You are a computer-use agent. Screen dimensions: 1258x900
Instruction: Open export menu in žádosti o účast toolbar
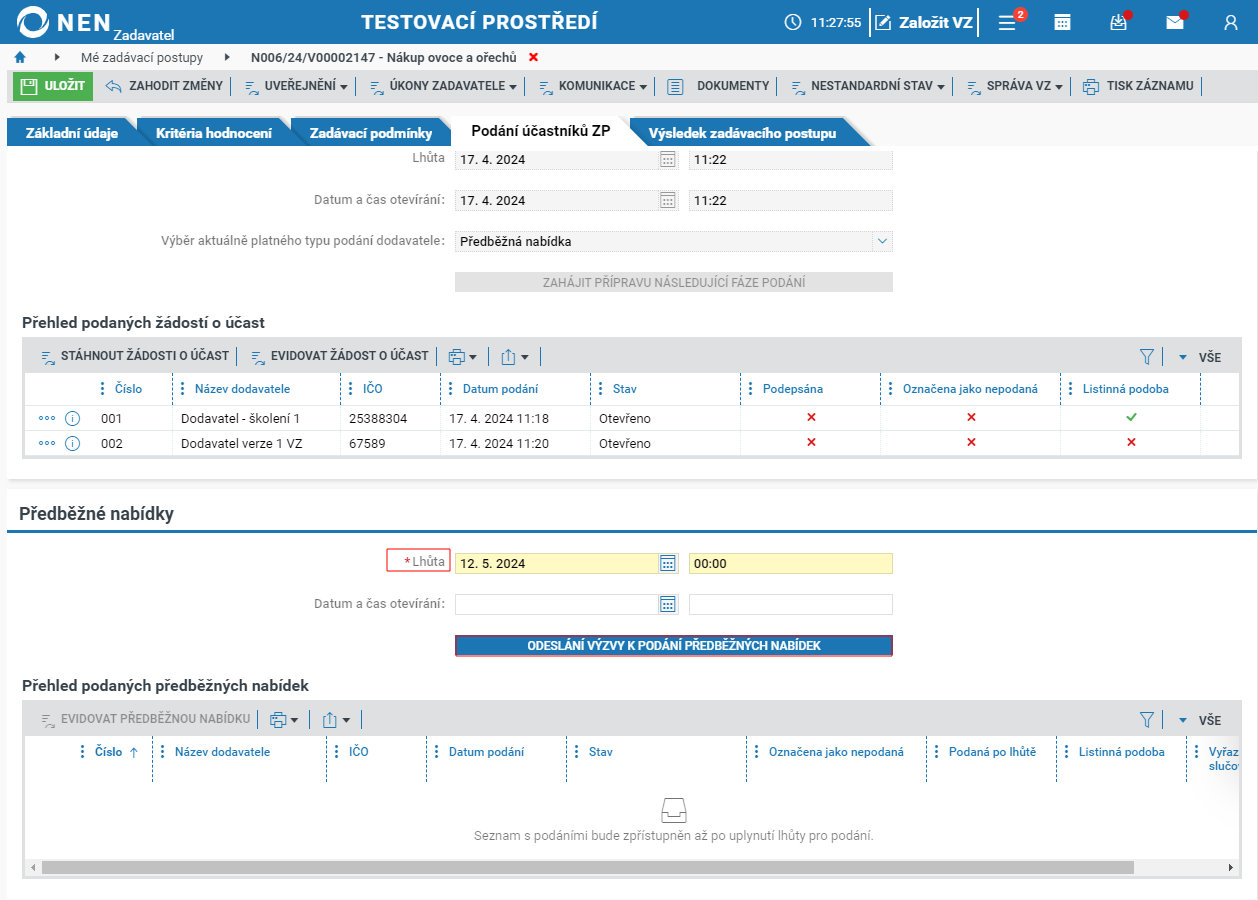pos(514,357)
